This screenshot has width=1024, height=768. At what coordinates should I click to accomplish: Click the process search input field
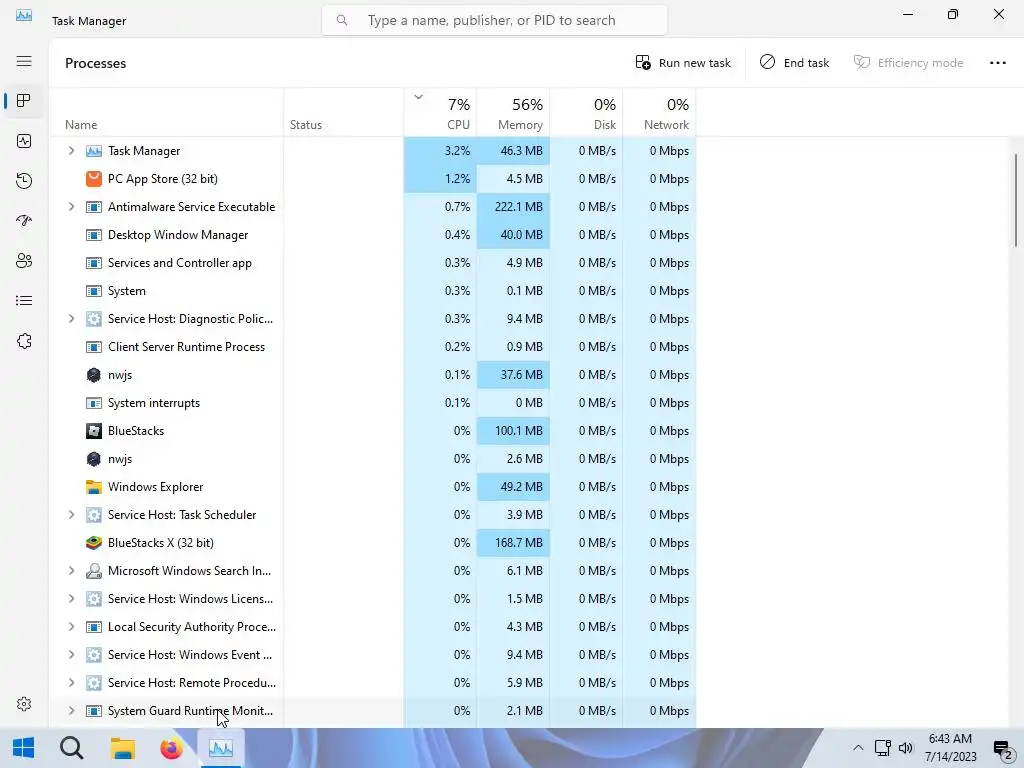tap(494, 20)
